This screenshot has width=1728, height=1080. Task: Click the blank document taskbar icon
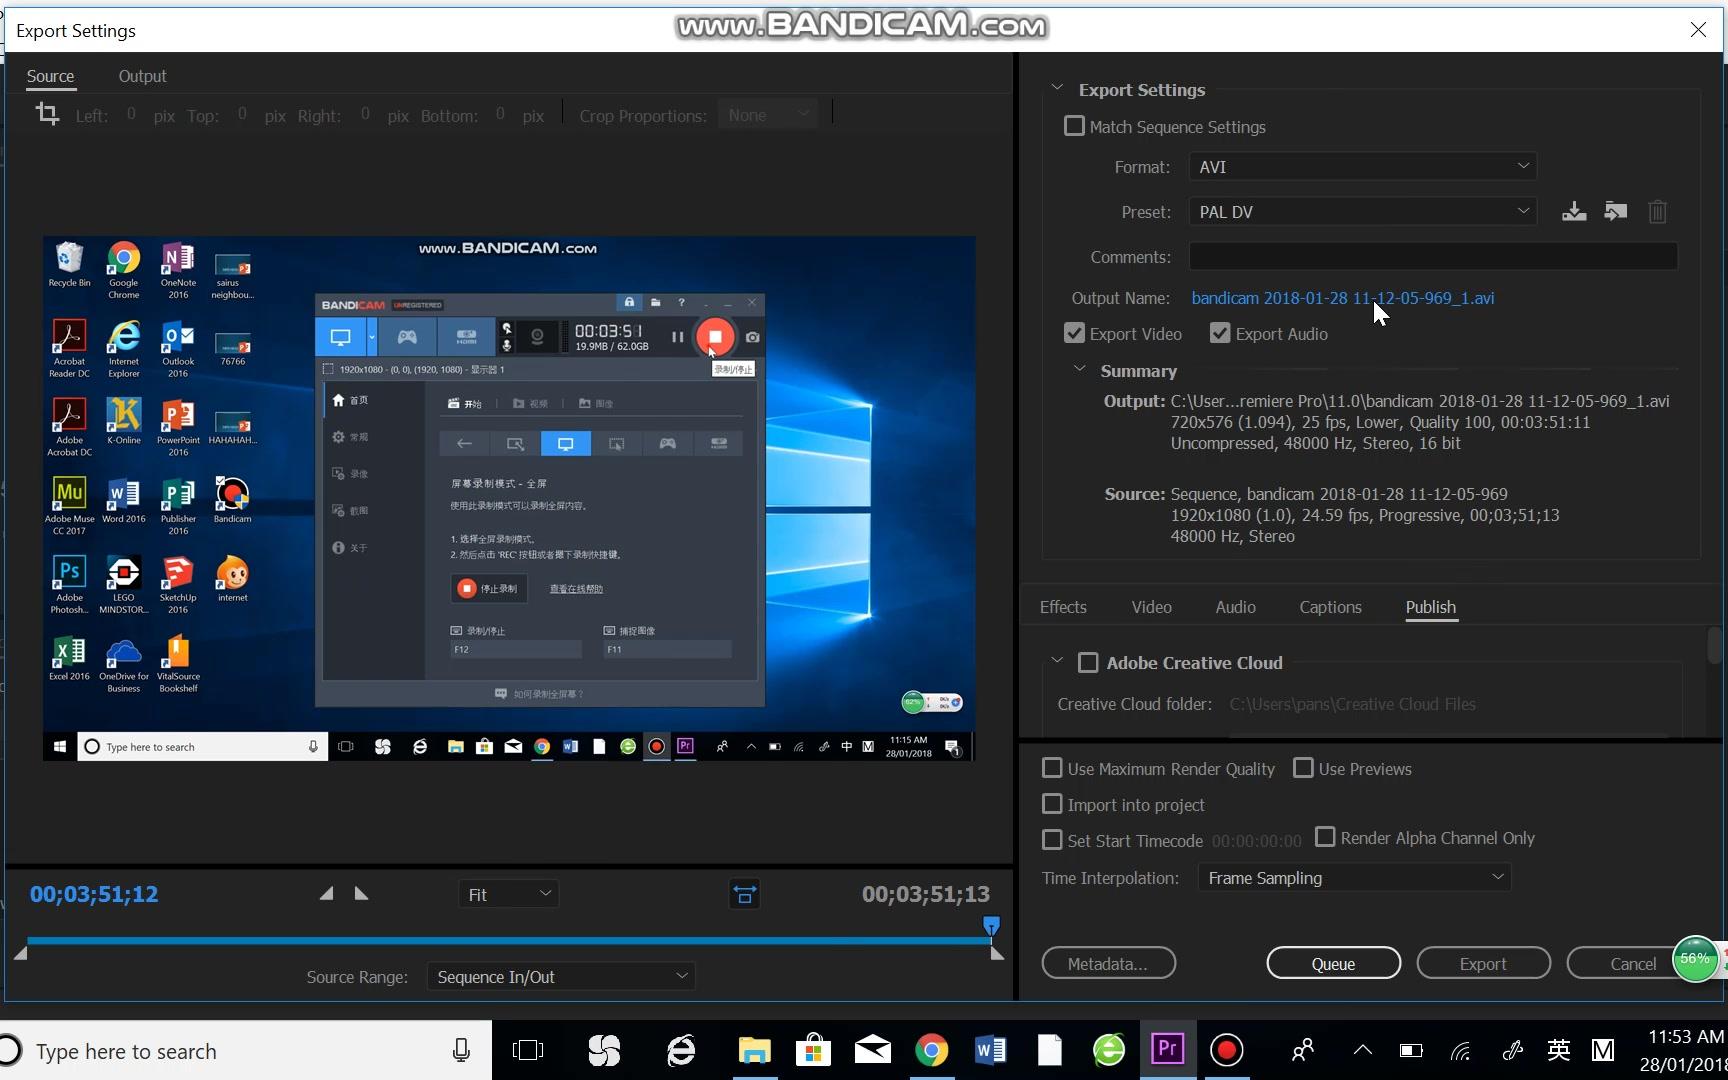click(1049, 1050)
